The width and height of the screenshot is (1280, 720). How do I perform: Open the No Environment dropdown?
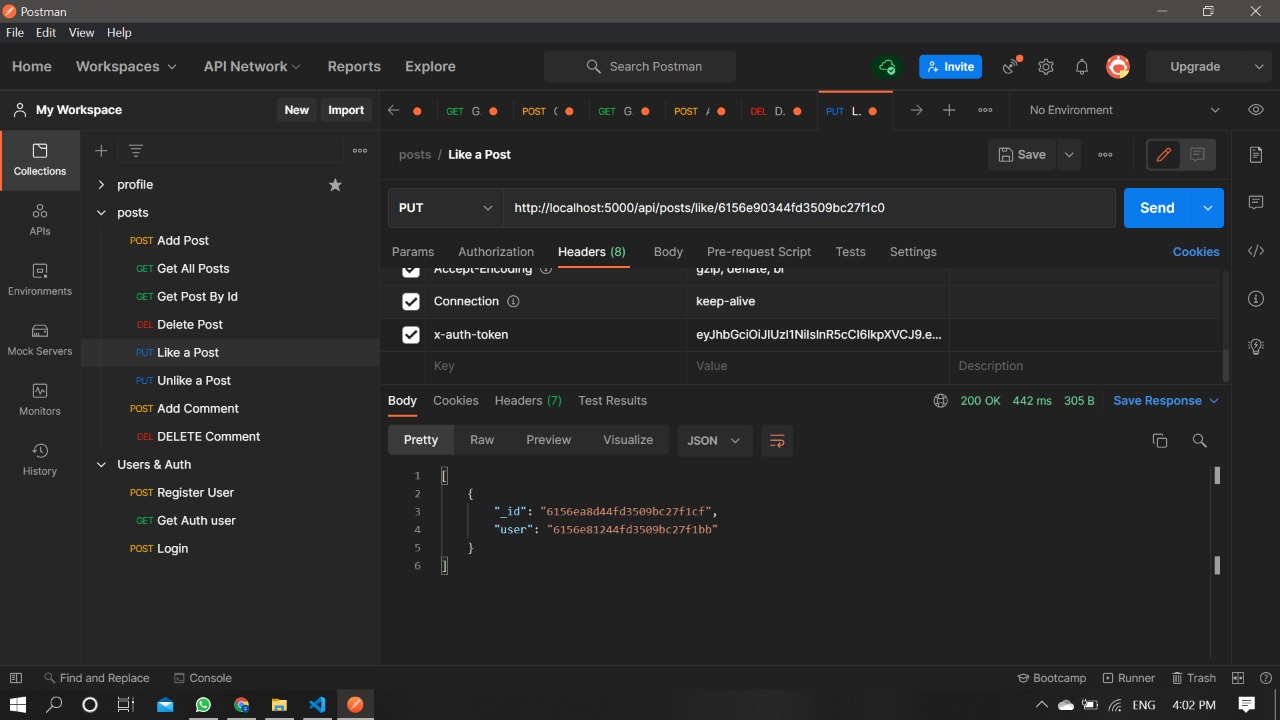click(x=1125, y=110)
